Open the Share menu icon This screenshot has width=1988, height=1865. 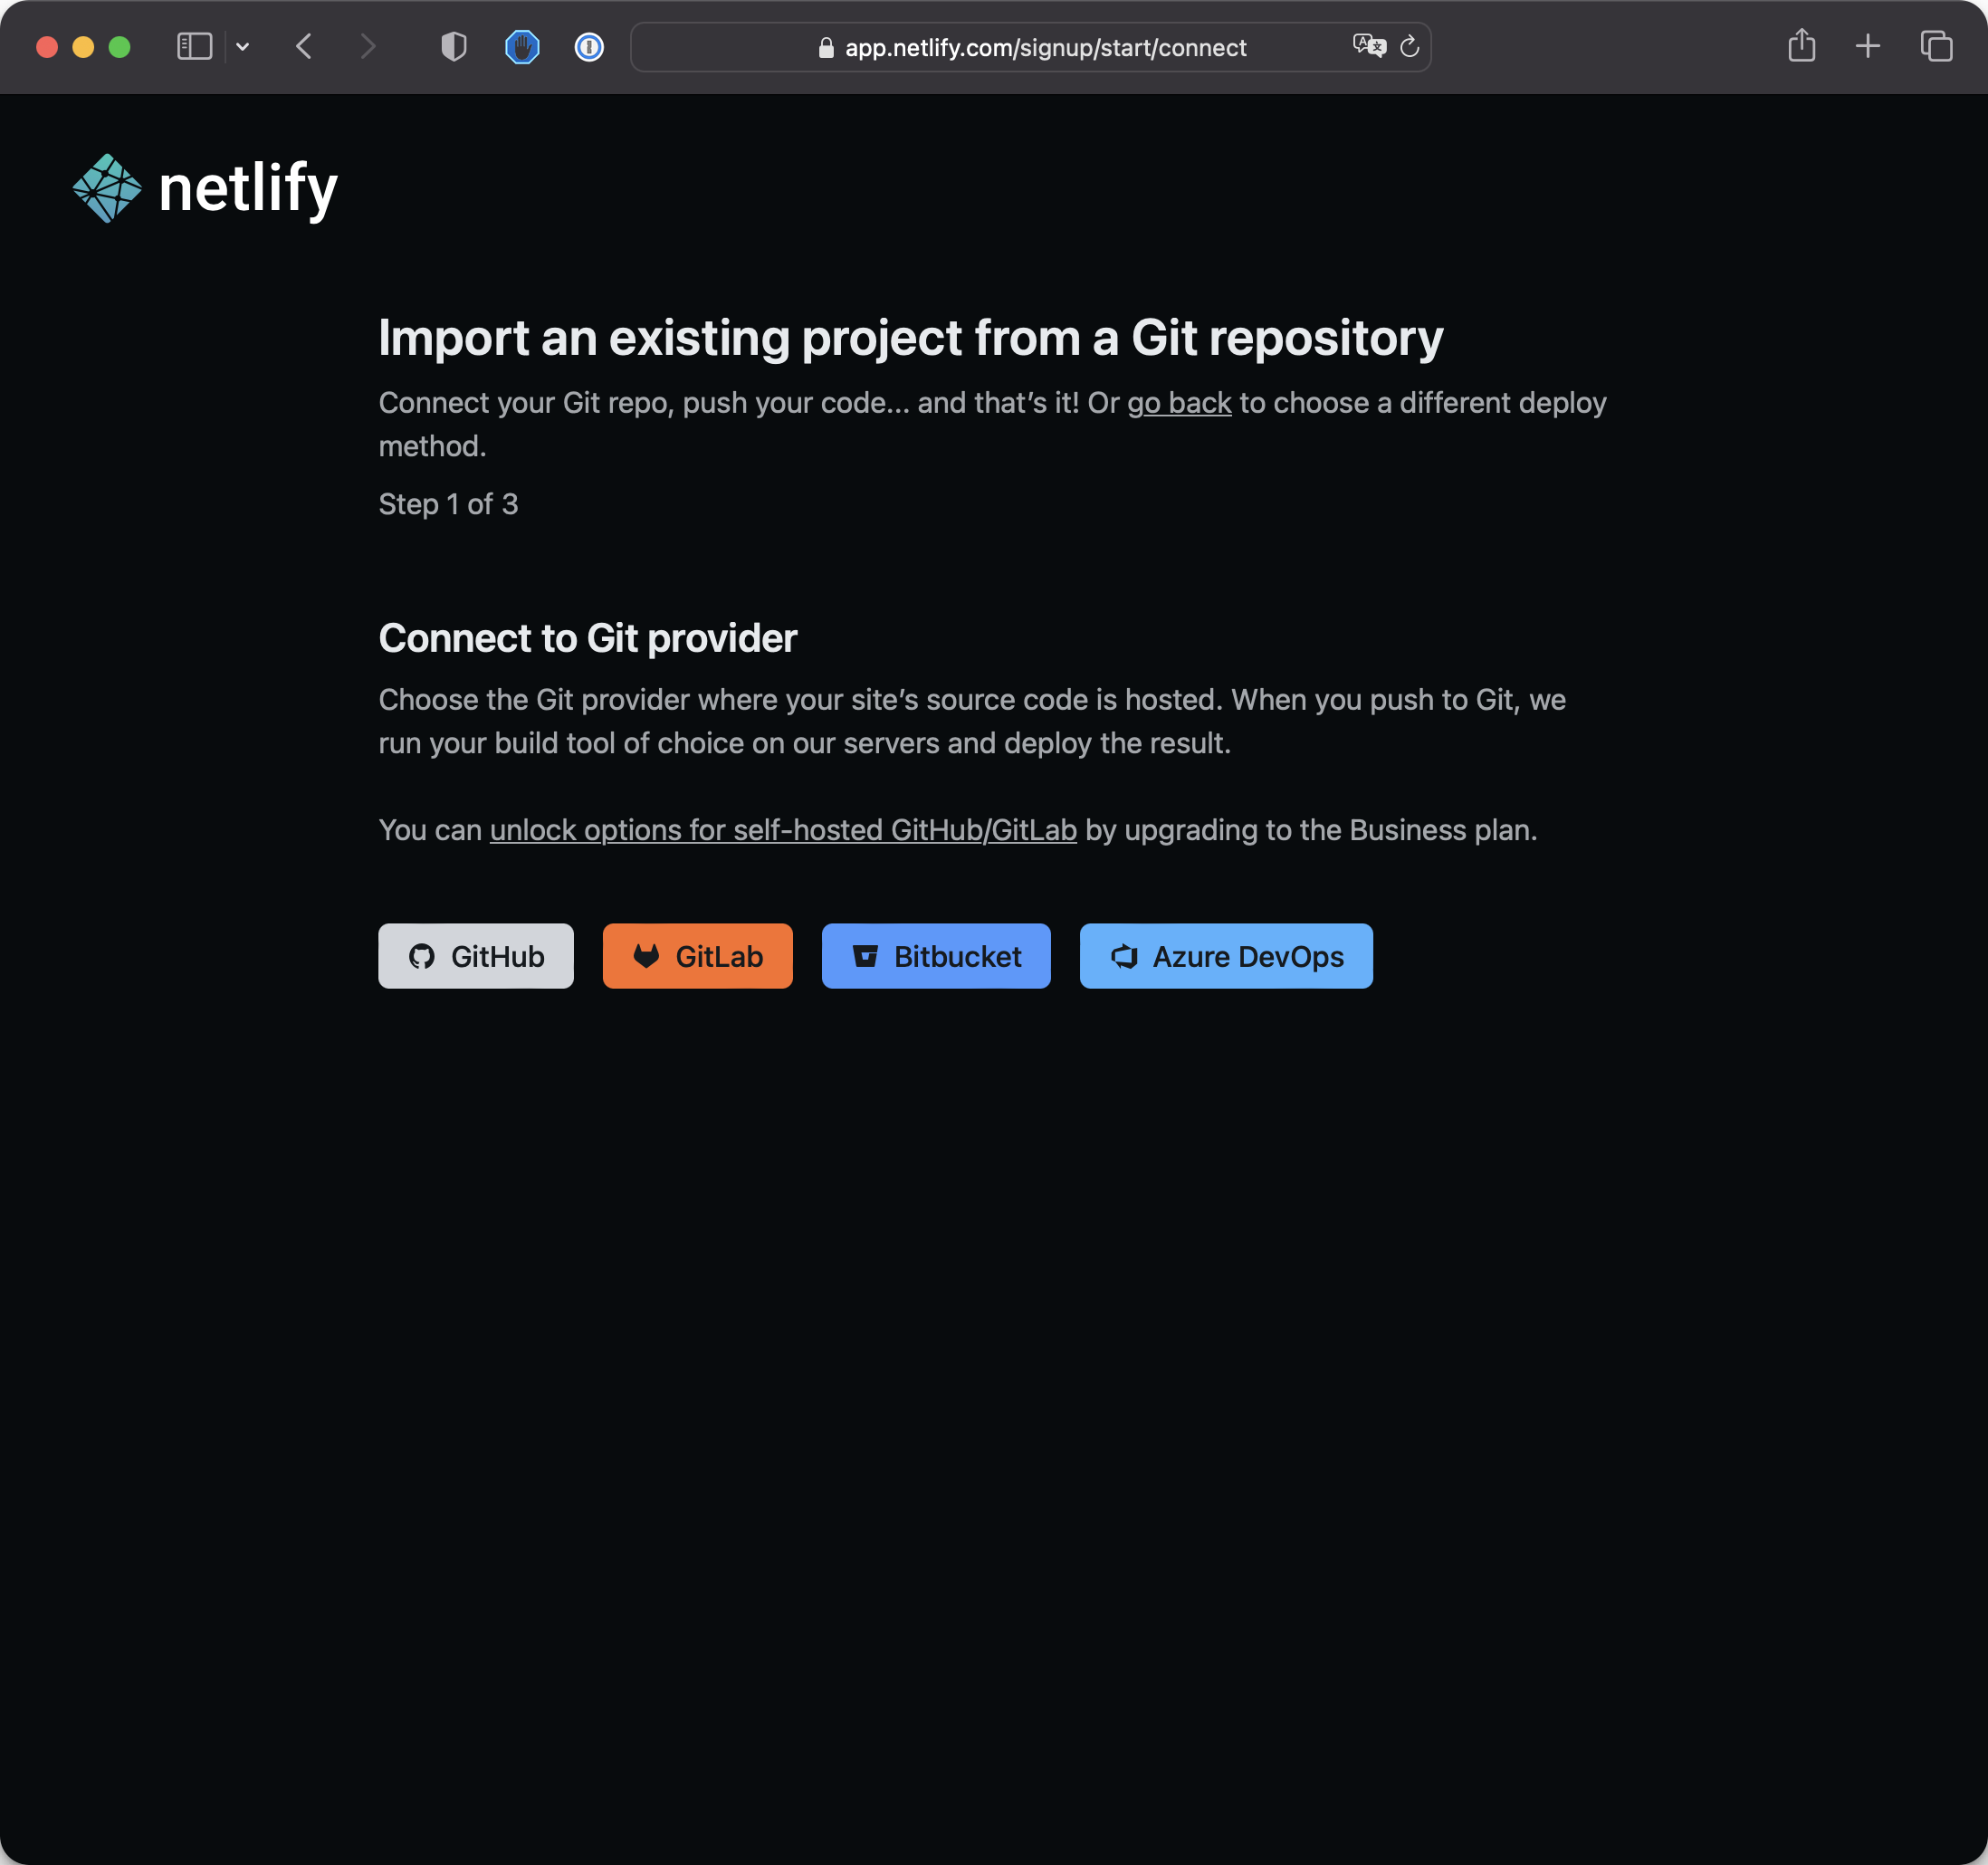pos(1801,46)
